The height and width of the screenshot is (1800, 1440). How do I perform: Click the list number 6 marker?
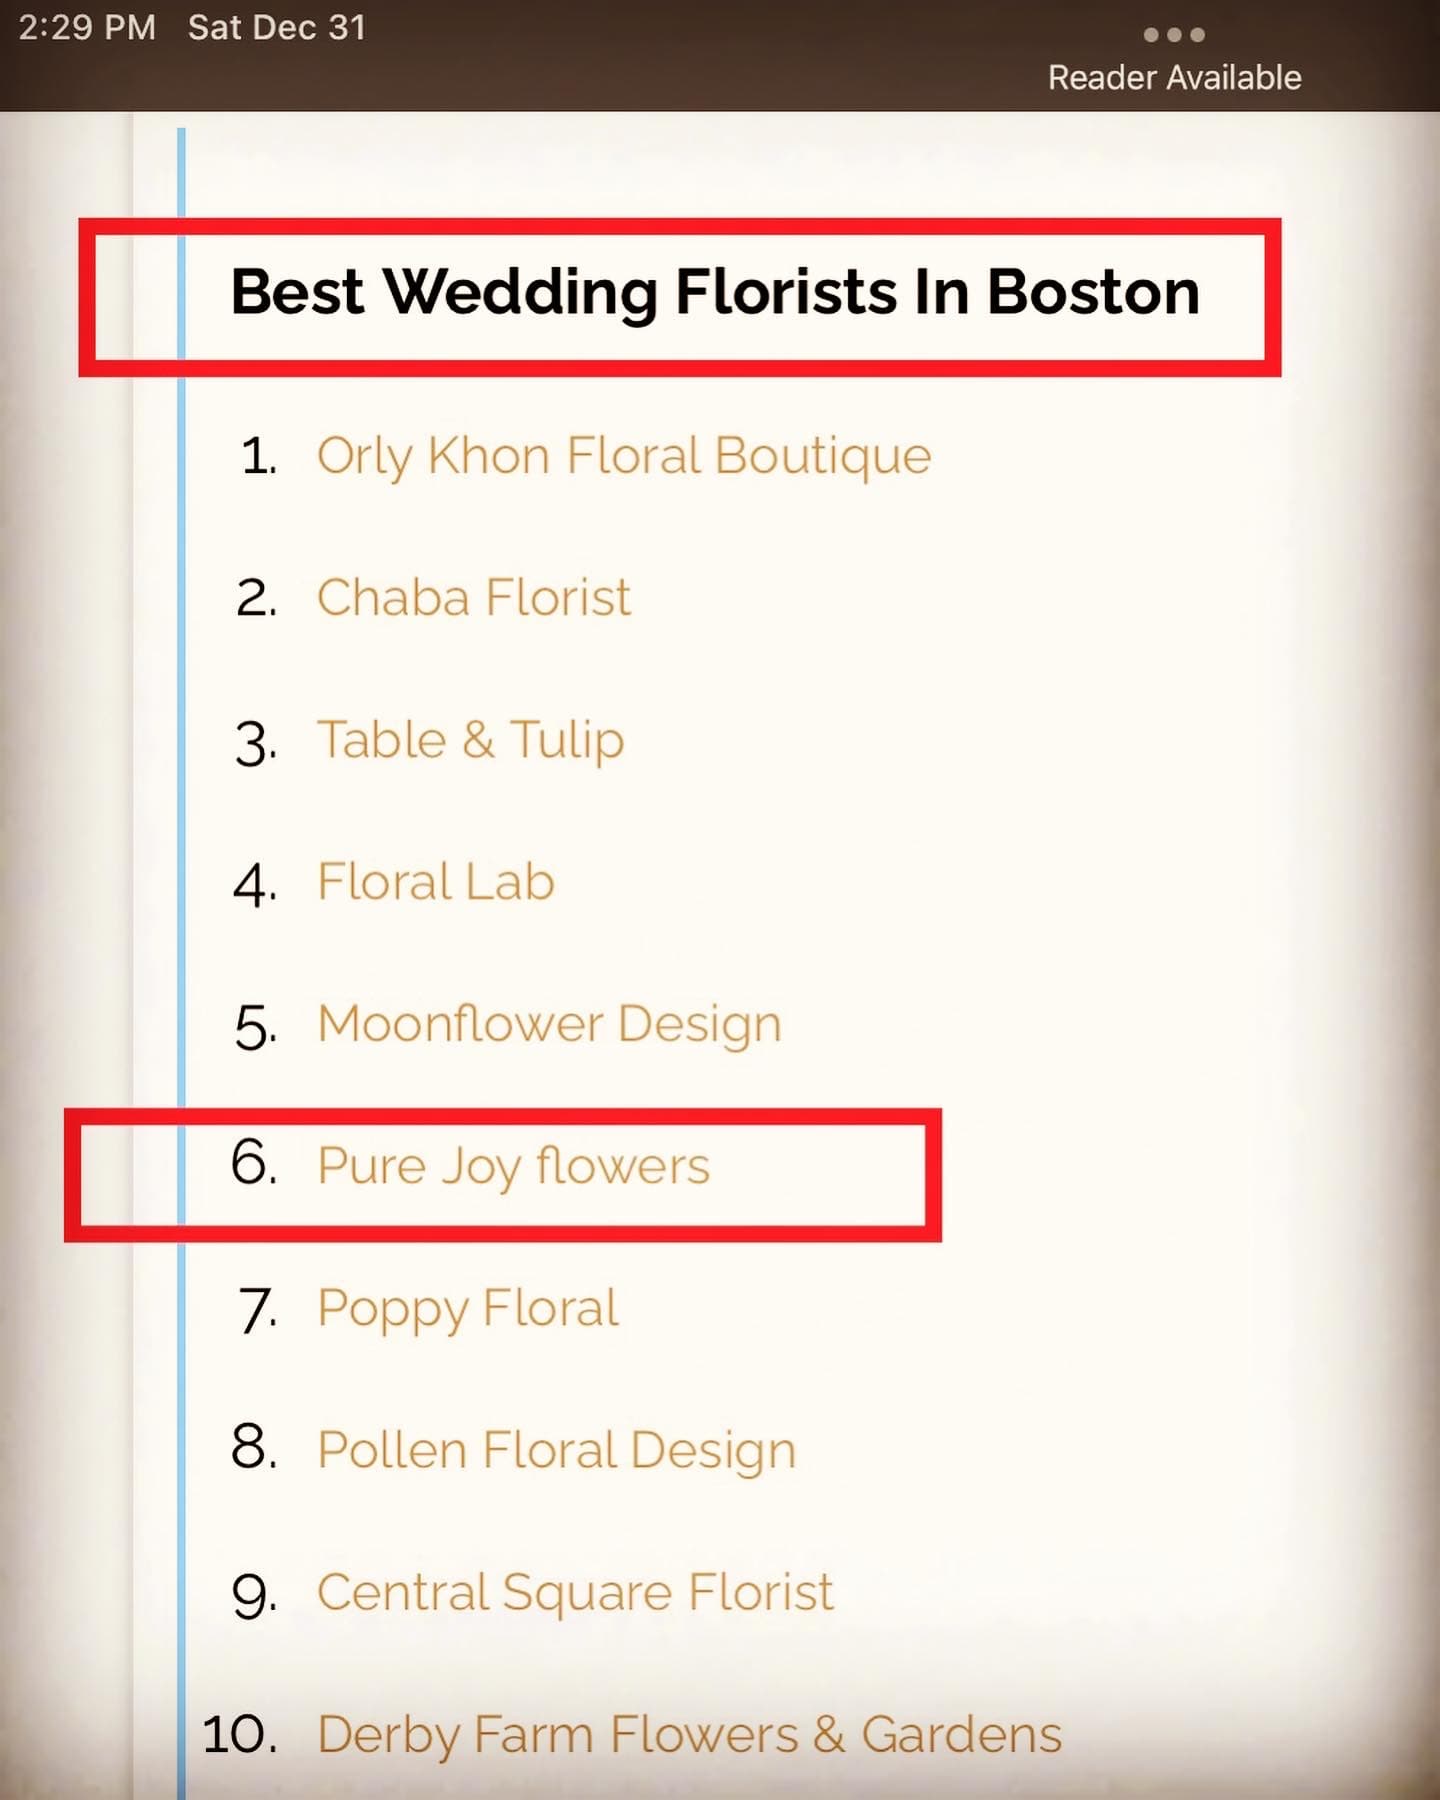point(254,1164)
